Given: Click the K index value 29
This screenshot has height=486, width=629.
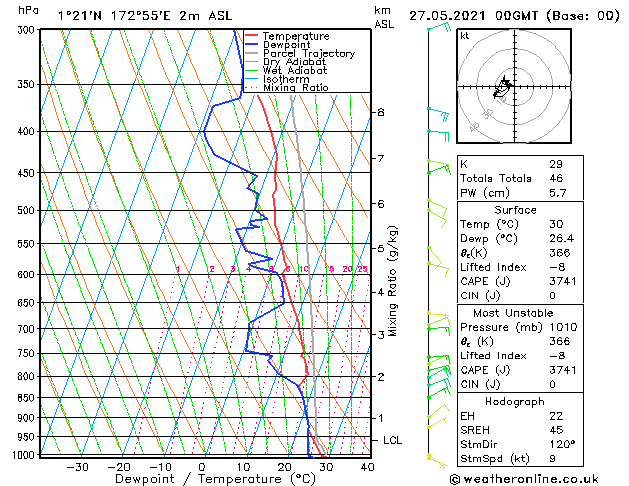Looking at the screenshot, I should [556, 164].
